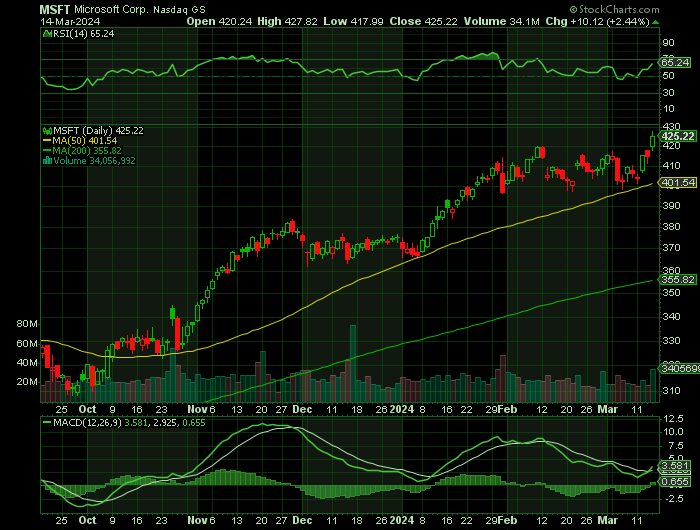700x530 pixels.
Task: Click the 401.54 MA(50) tag on right axis
Action: pyautogui.click(x=678, y=182)
